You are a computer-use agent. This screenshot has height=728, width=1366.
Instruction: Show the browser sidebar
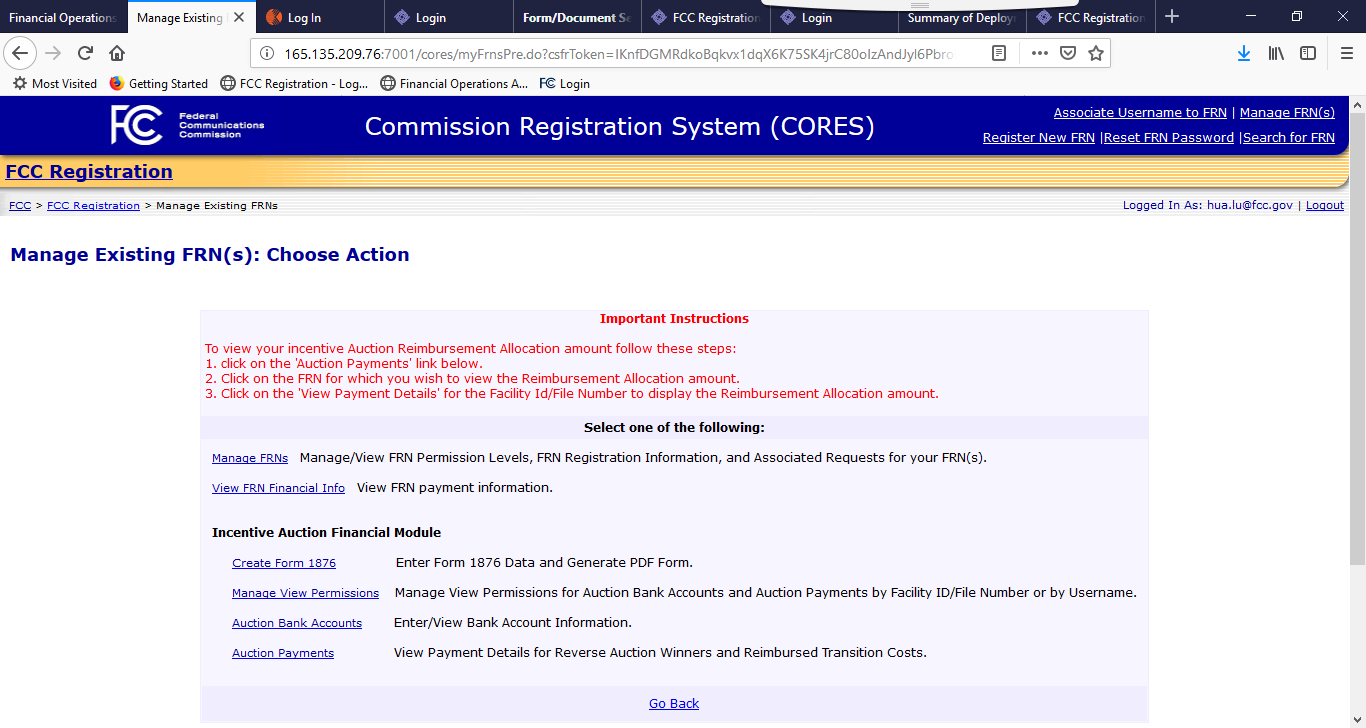pyautogui.click(x=1308, y=53)
